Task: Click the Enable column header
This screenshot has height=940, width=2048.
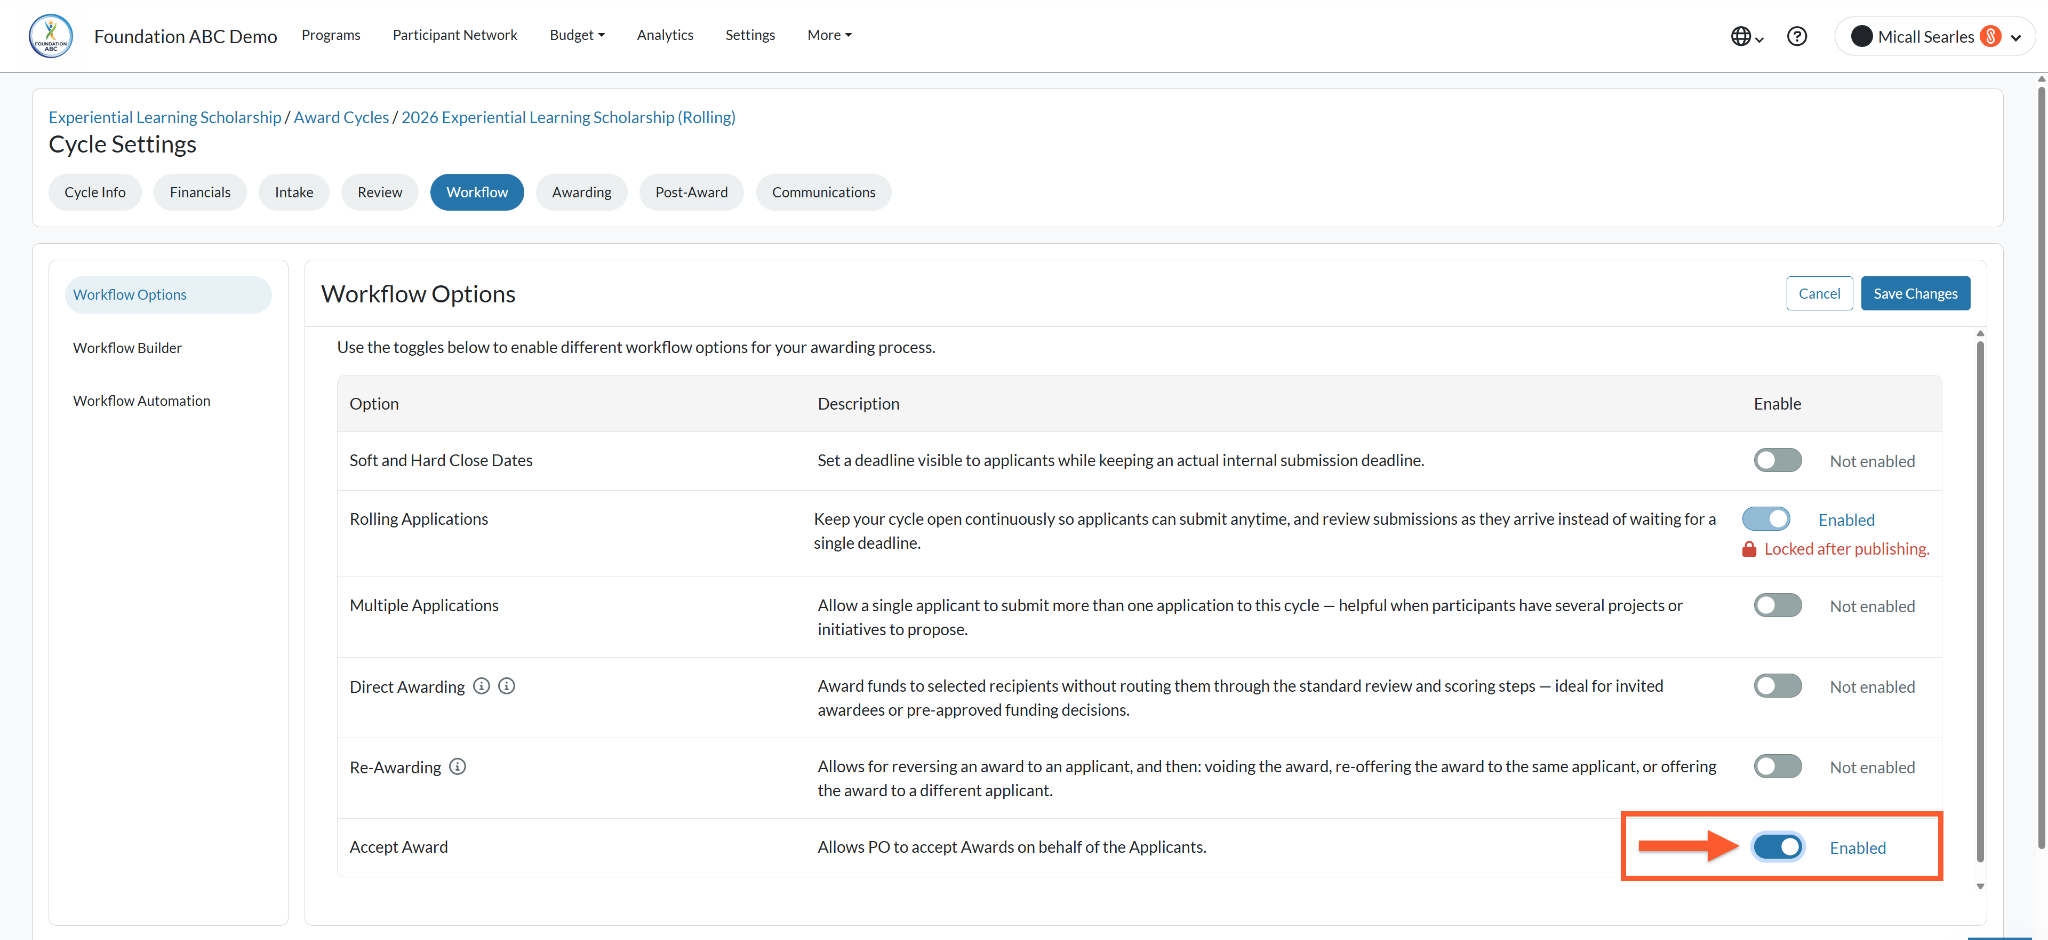Action: point(1777,404)
